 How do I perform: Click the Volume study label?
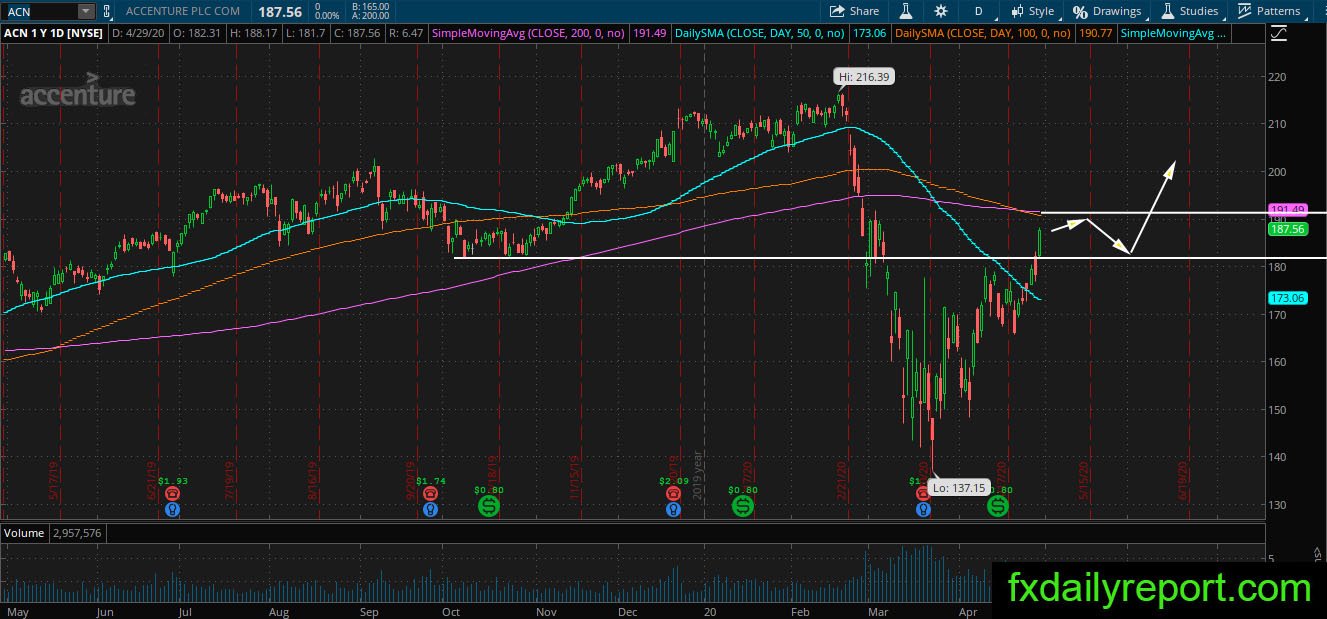tap(23, 533)
